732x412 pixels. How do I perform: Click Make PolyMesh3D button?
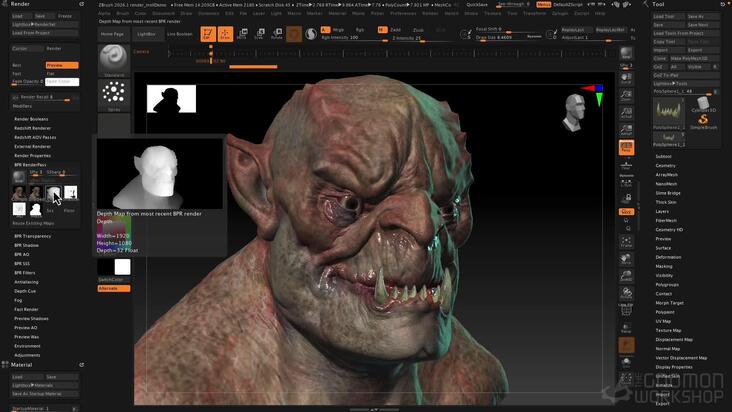[695, 58]
